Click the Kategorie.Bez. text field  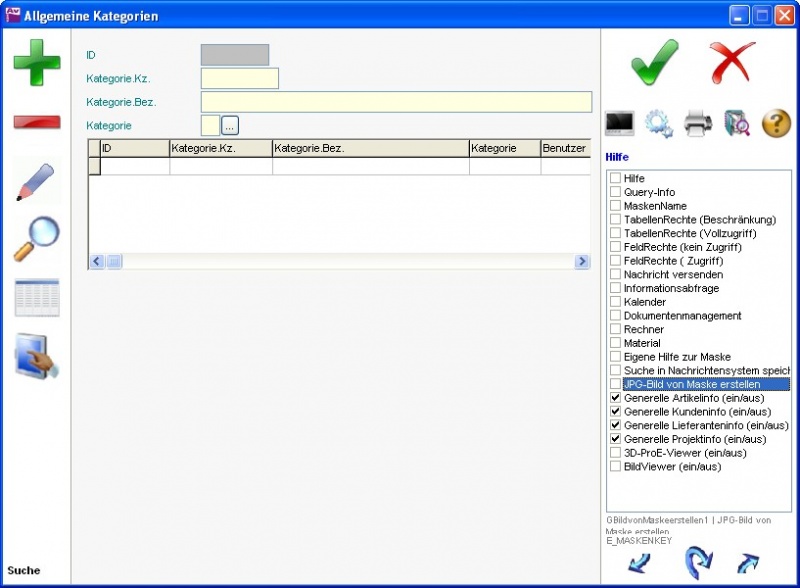396,102
